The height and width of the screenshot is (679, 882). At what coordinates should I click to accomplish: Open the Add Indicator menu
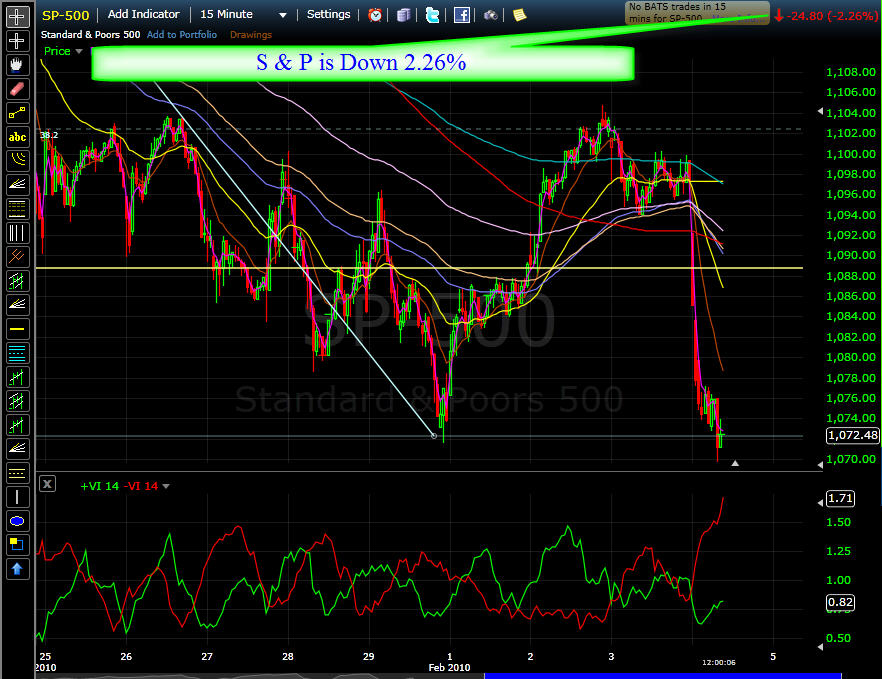143,15
